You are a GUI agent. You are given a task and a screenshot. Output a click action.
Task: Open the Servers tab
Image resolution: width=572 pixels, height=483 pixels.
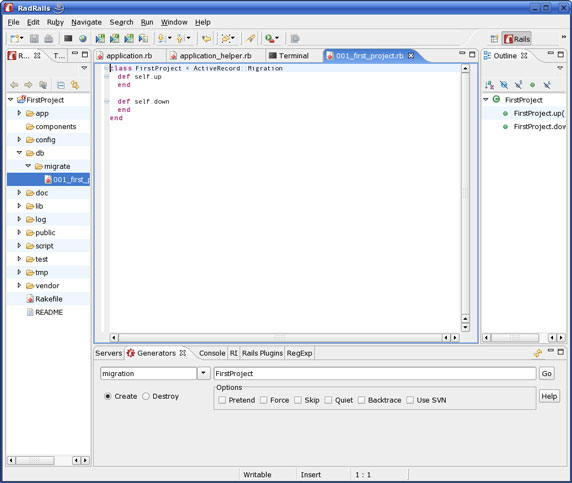point(108,353)
